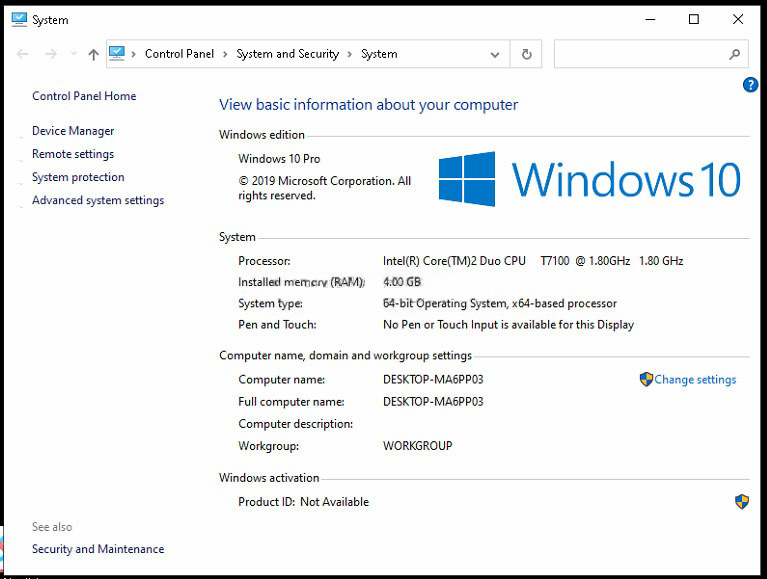Viewport: 767px width, 579px height.
Task: Click the search magnifier icon
Action: click(x=734, y=54)
